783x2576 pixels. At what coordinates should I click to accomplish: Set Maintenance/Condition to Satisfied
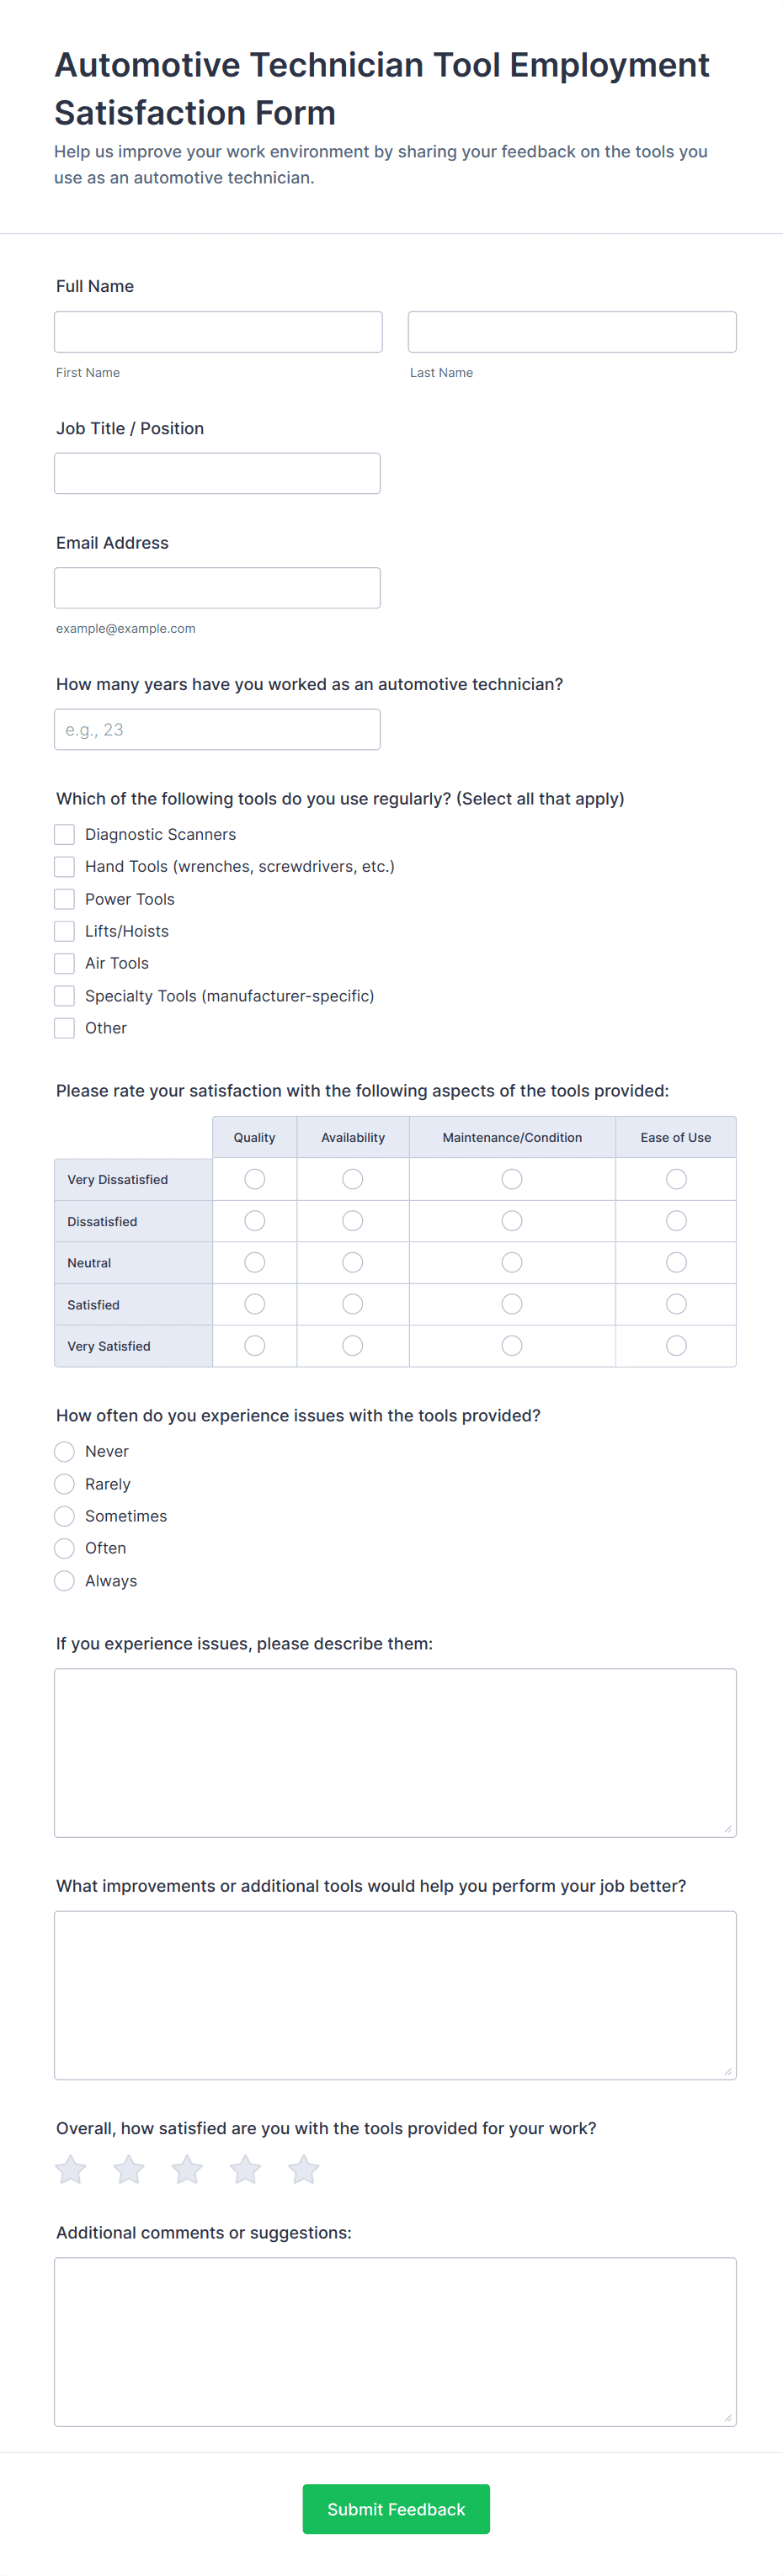(512, 1304)
